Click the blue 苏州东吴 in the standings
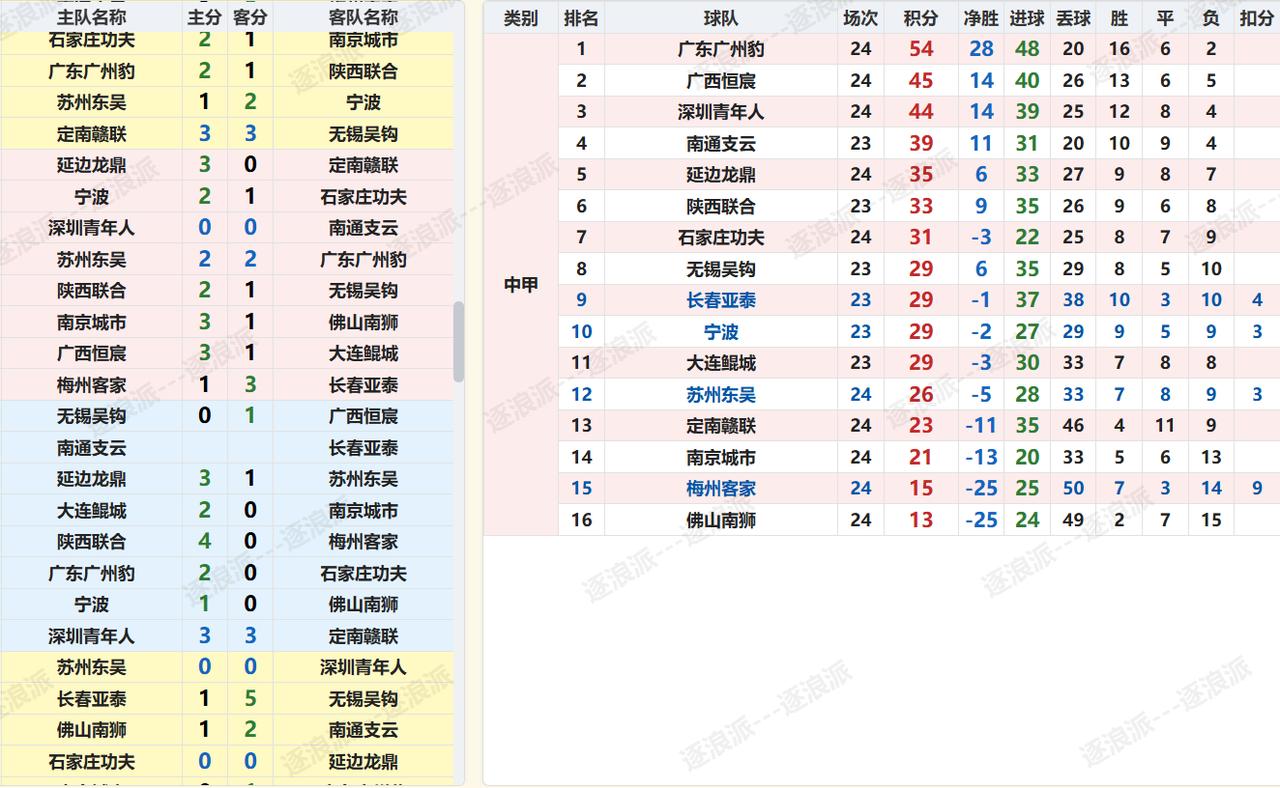The width and height of the screenshot is (1280, 788). pos(721,395)
